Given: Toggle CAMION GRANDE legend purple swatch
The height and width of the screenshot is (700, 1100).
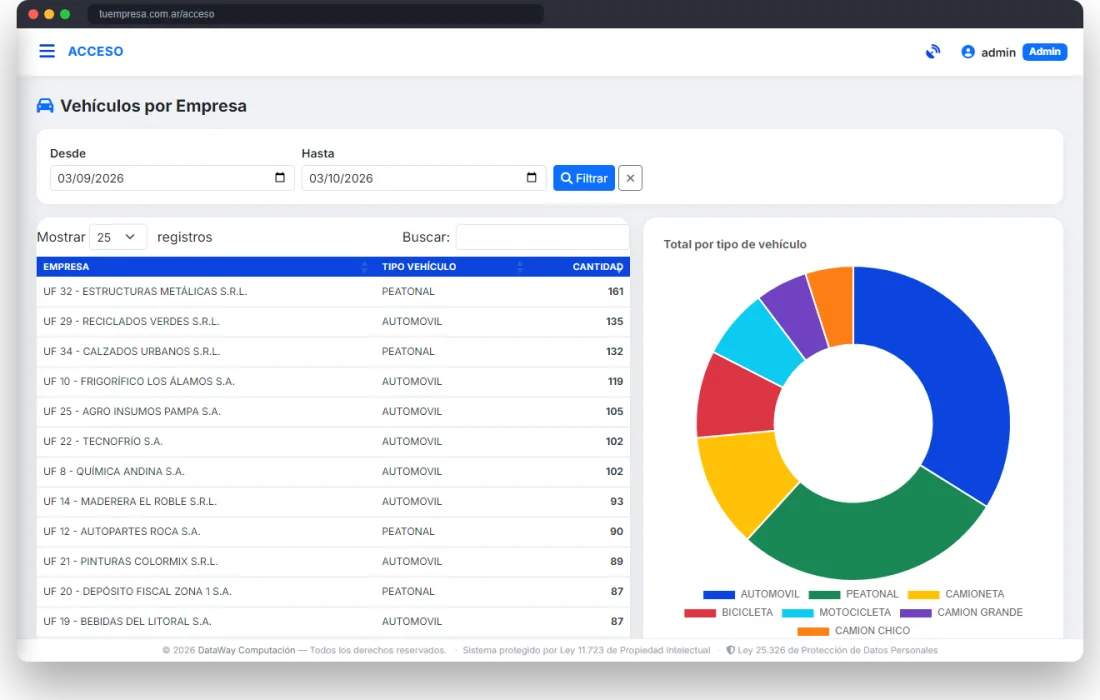Looking at the screenshot, I should coord(915,613).
